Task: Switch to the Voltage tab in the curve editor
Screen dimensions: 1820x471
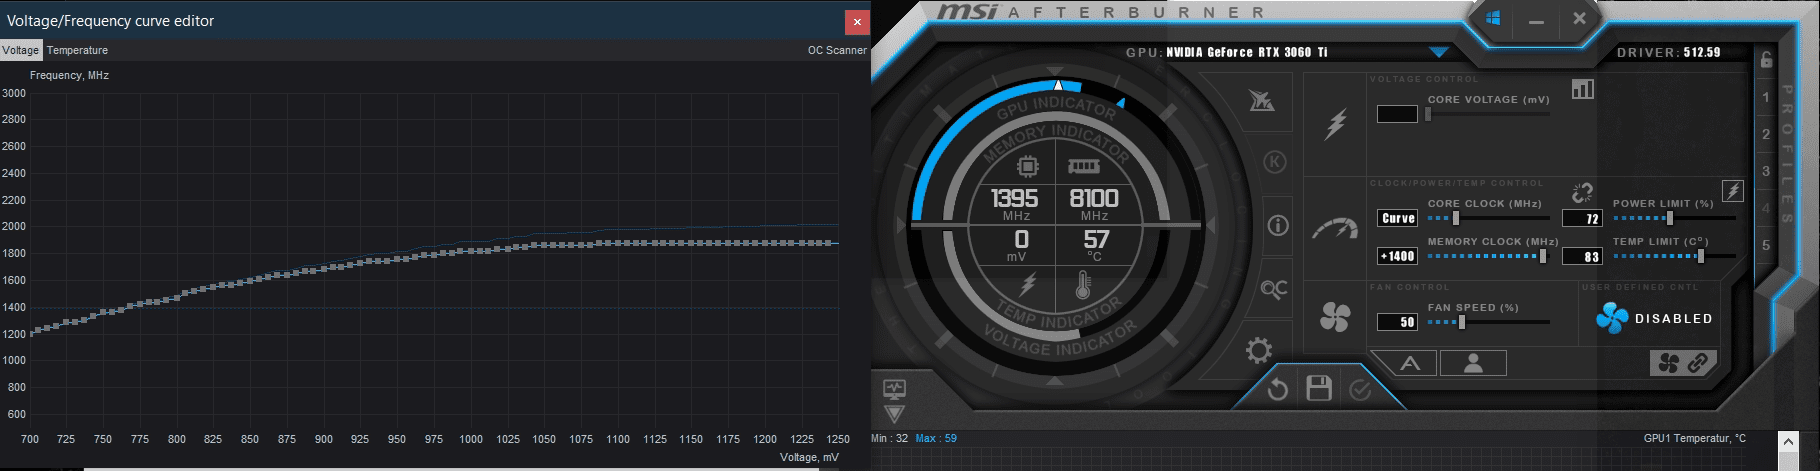Action: (21, 50)
